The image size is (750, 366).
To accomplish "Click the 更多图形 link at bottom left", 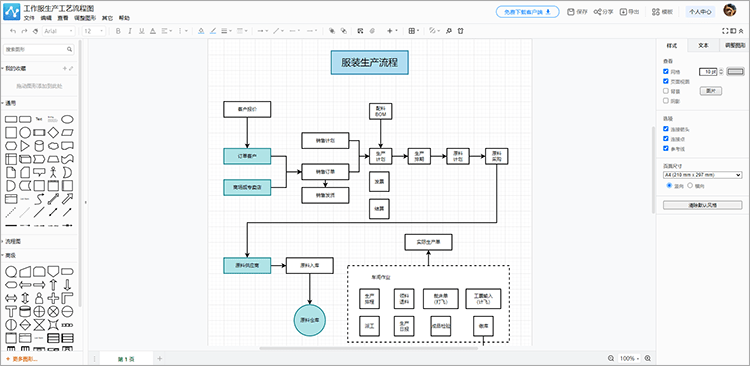I will [22, 359].
